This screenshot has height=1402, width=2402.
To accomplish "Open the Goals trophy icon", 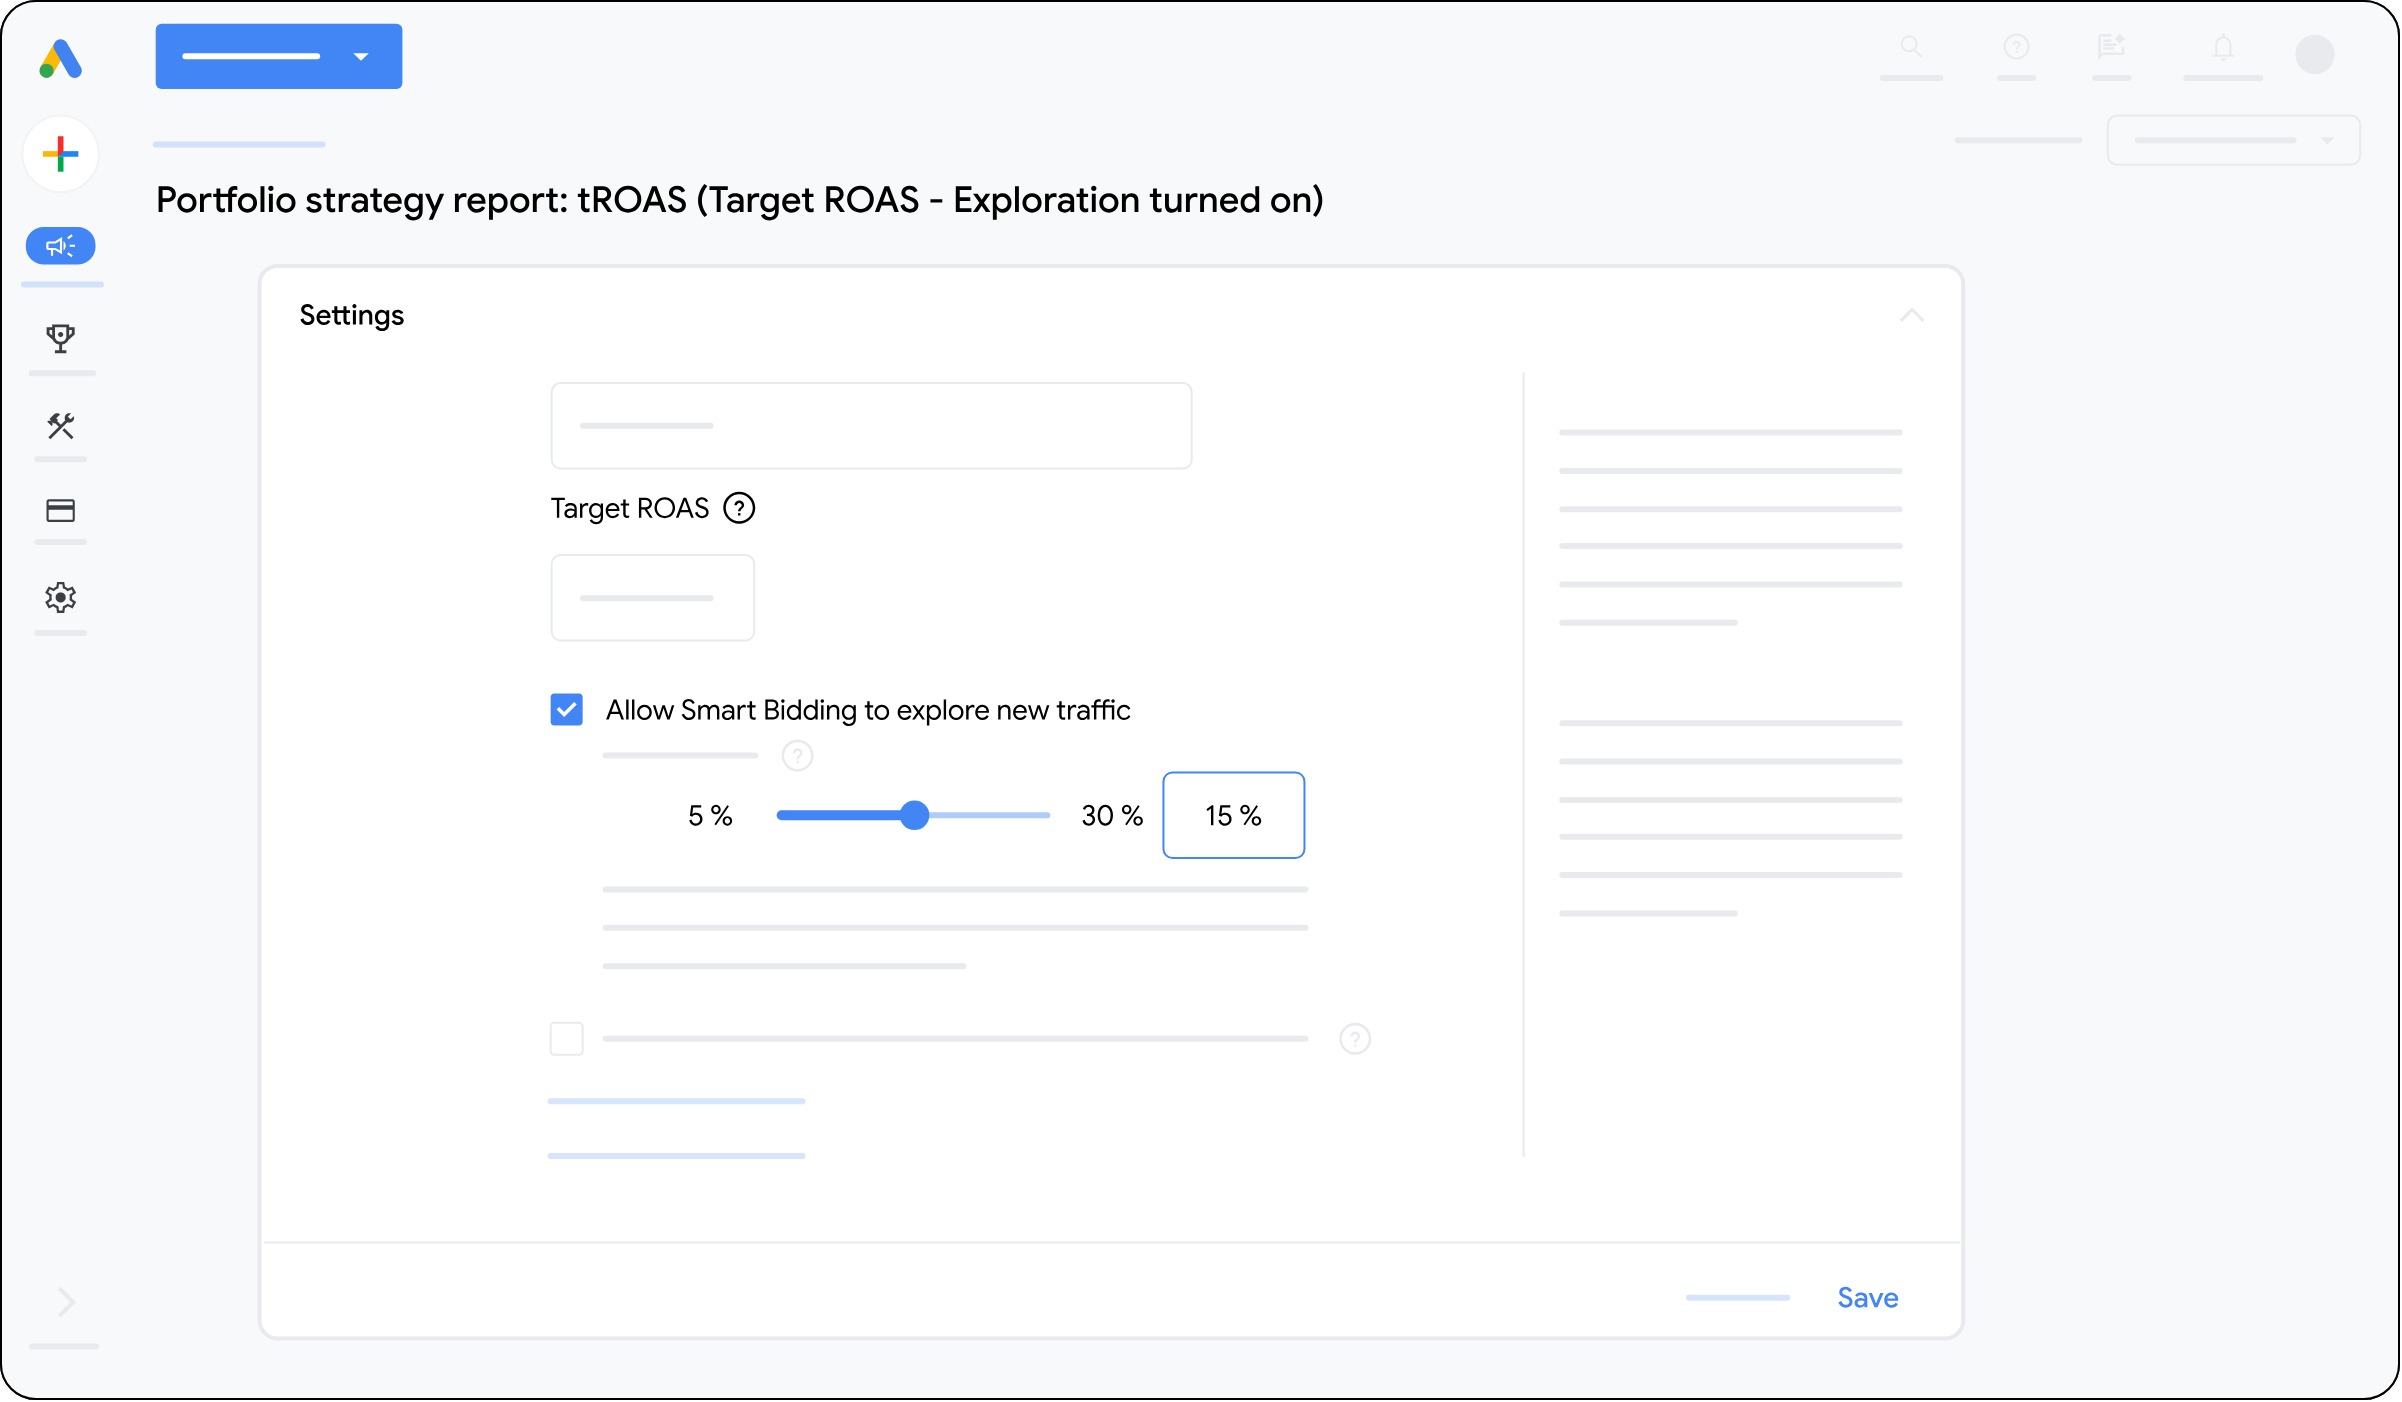I will point(61,338).
